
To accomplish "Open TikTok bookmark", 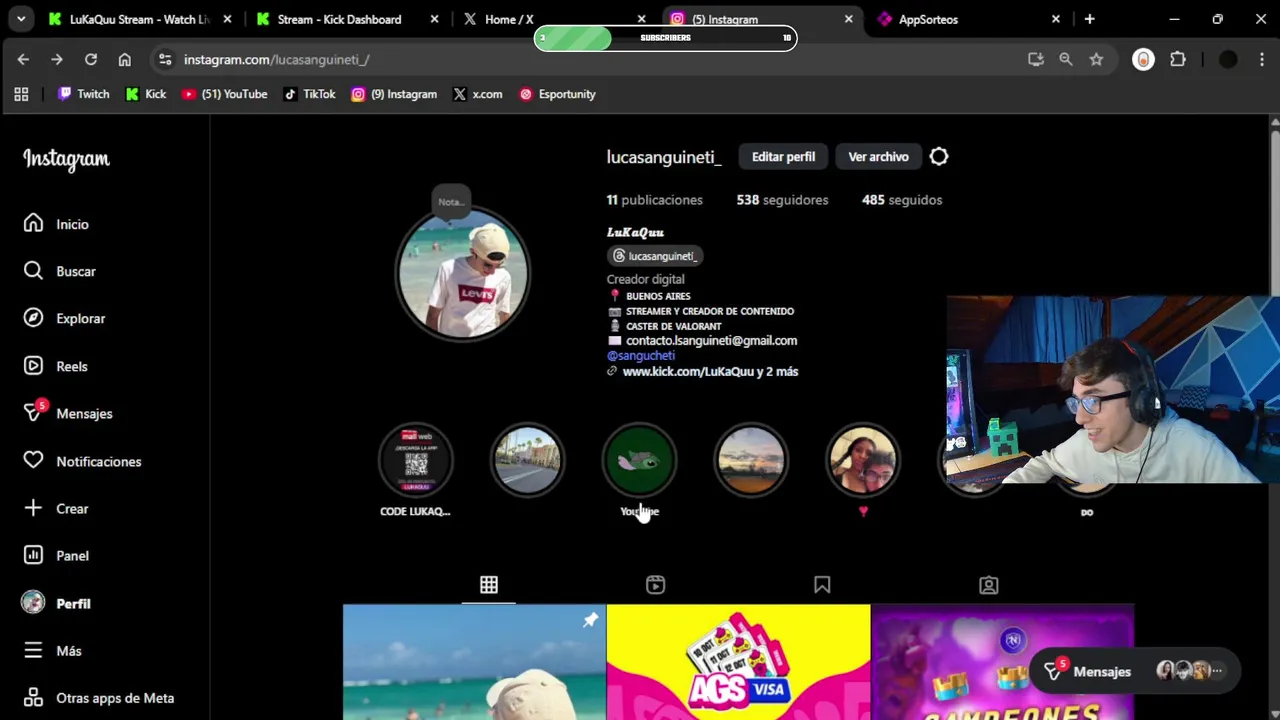I will 309,94.
